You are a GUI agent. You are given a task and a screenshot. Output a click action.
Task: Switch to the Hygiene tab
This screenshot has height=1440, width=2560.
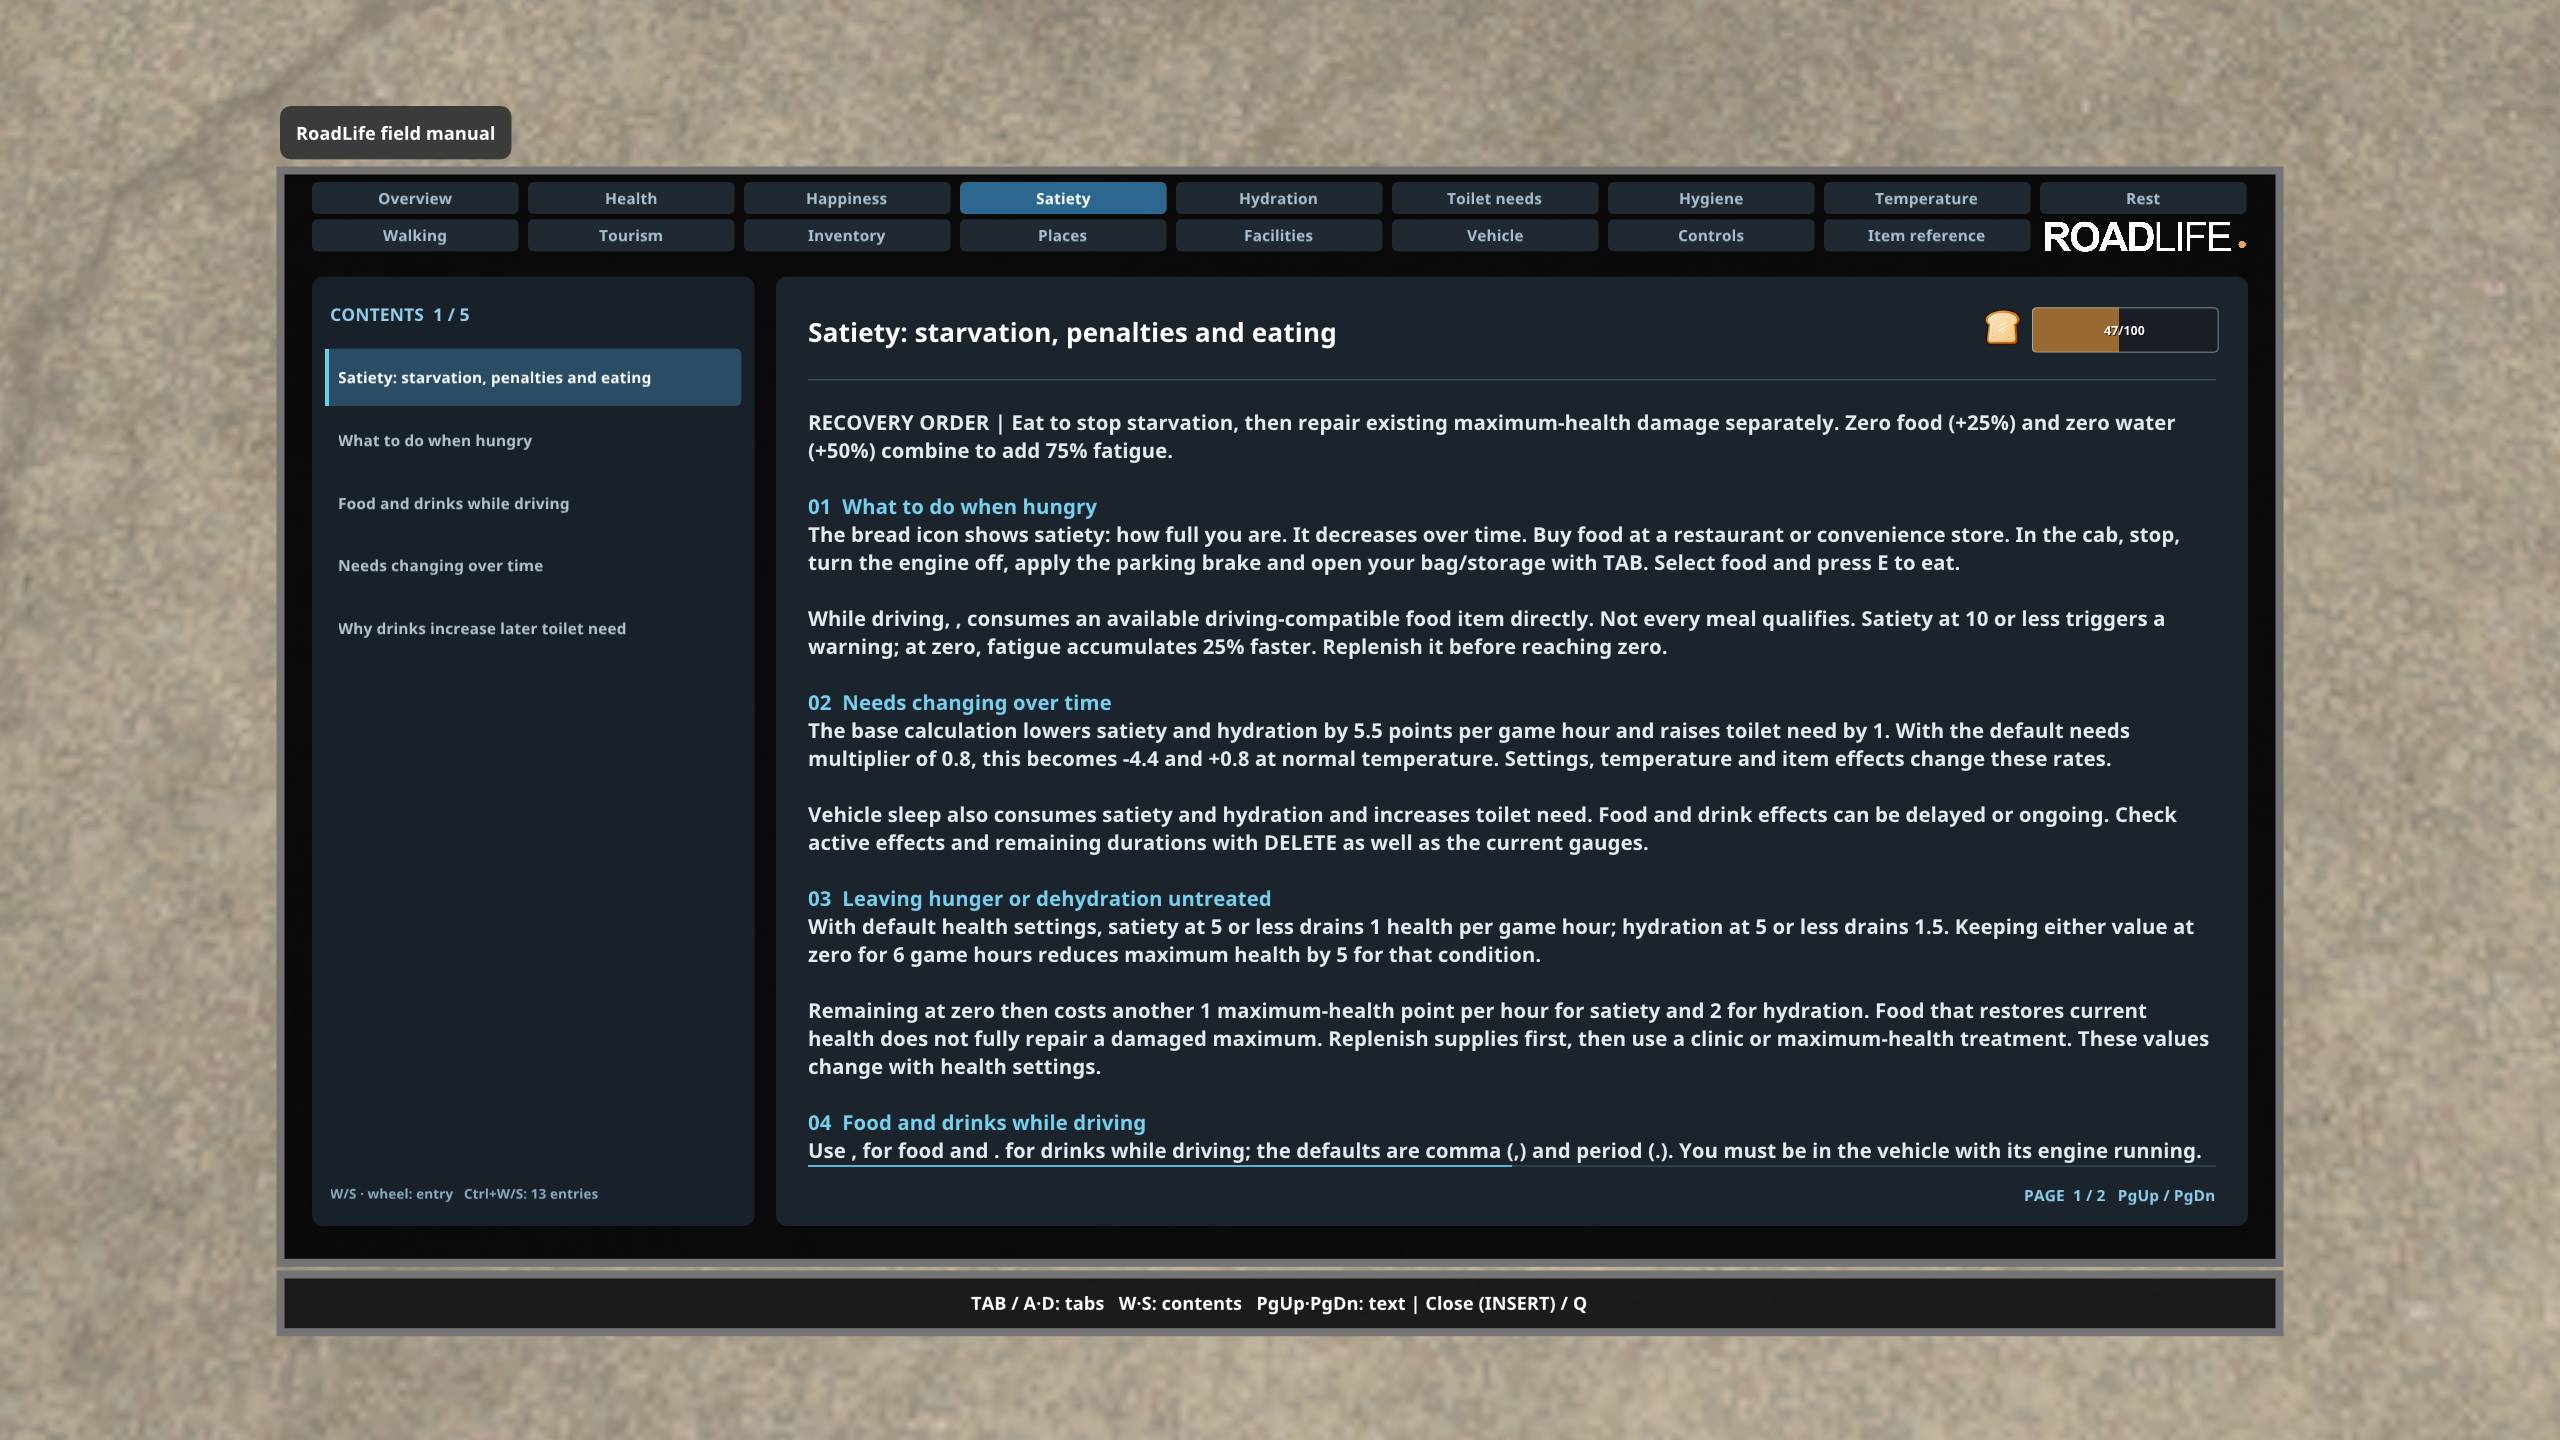1711,198
